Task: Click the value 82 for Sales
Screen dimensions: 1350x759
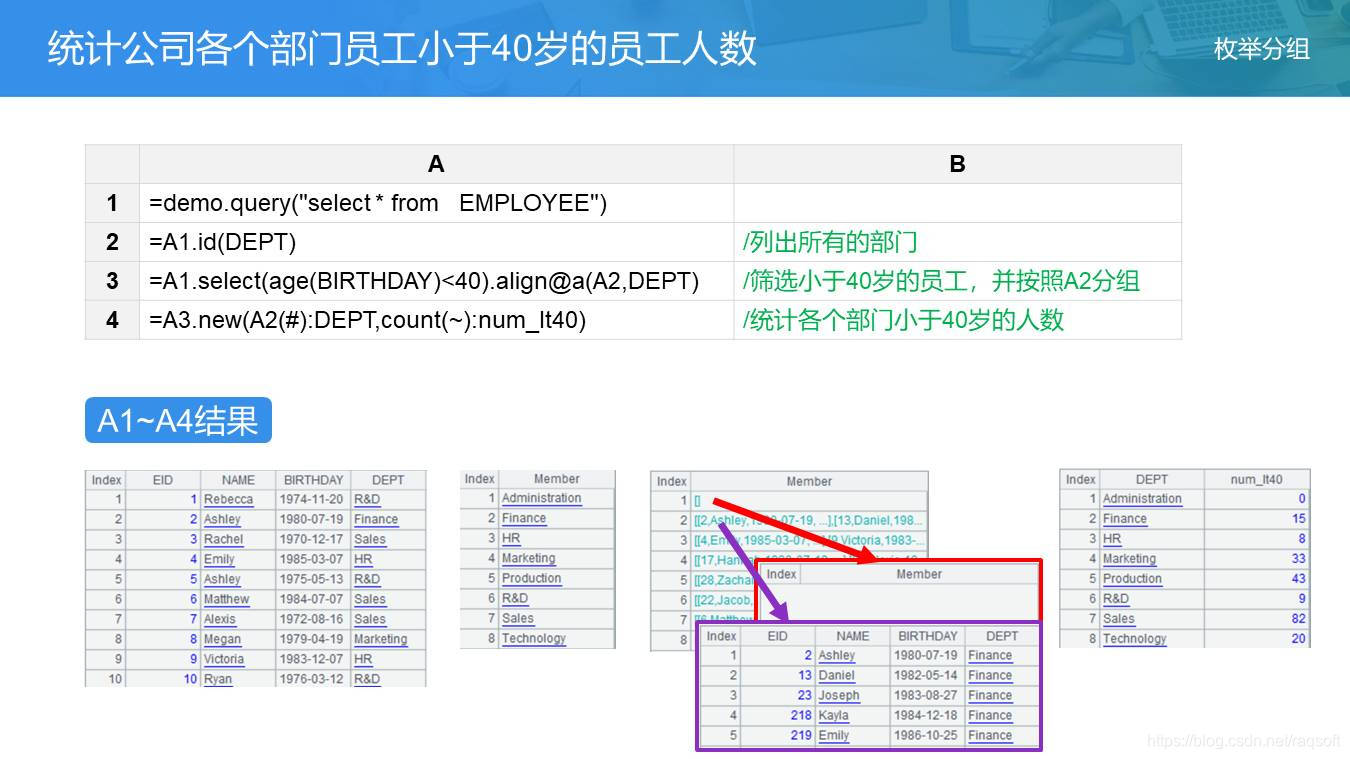Action: 1298,619
